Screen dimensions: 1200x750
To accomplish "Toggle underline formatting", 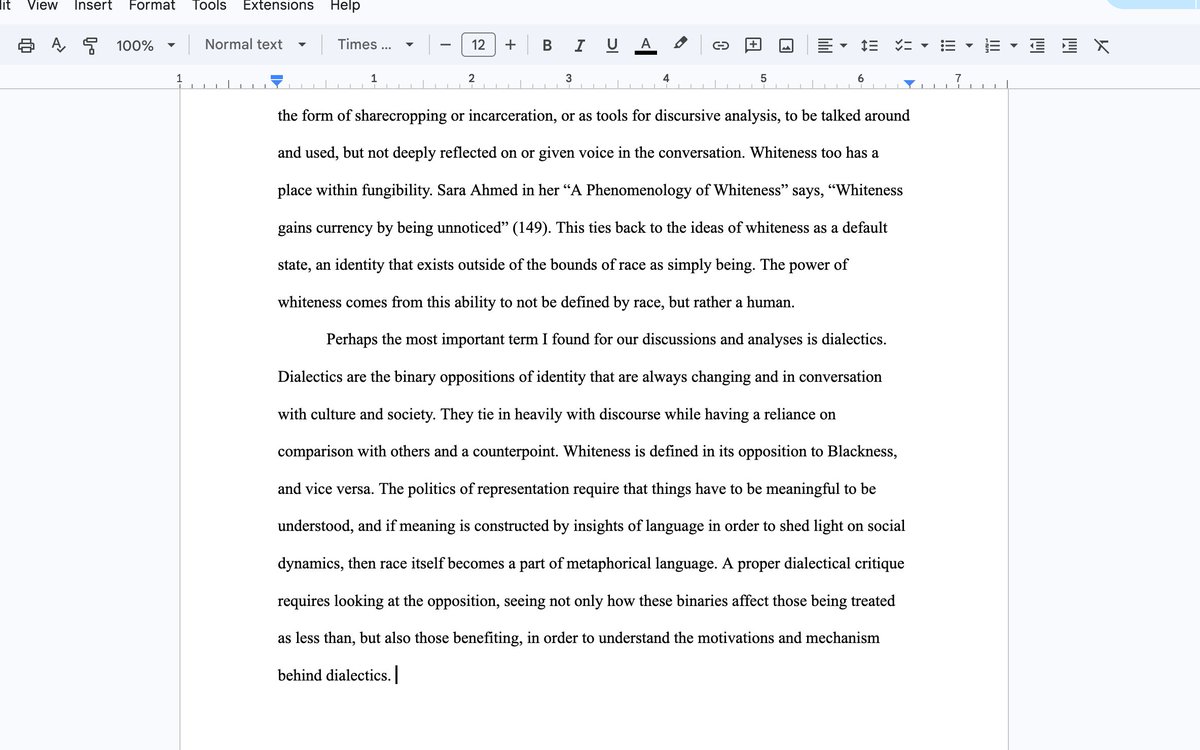I will tap(612, 45).
